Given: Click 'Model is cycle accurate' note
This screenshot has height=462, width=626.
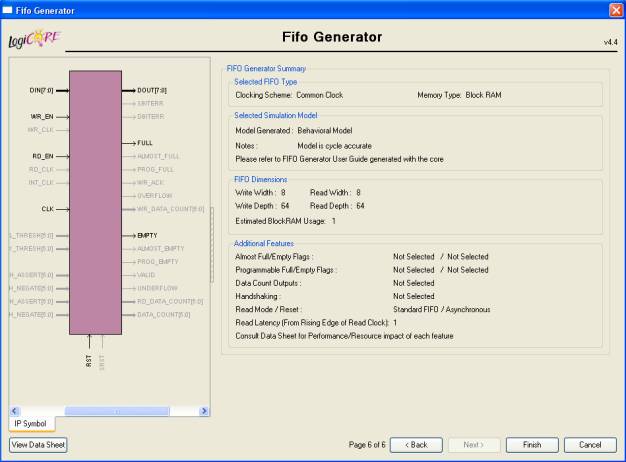Looking at the screenshot, I should coord(335,146).
